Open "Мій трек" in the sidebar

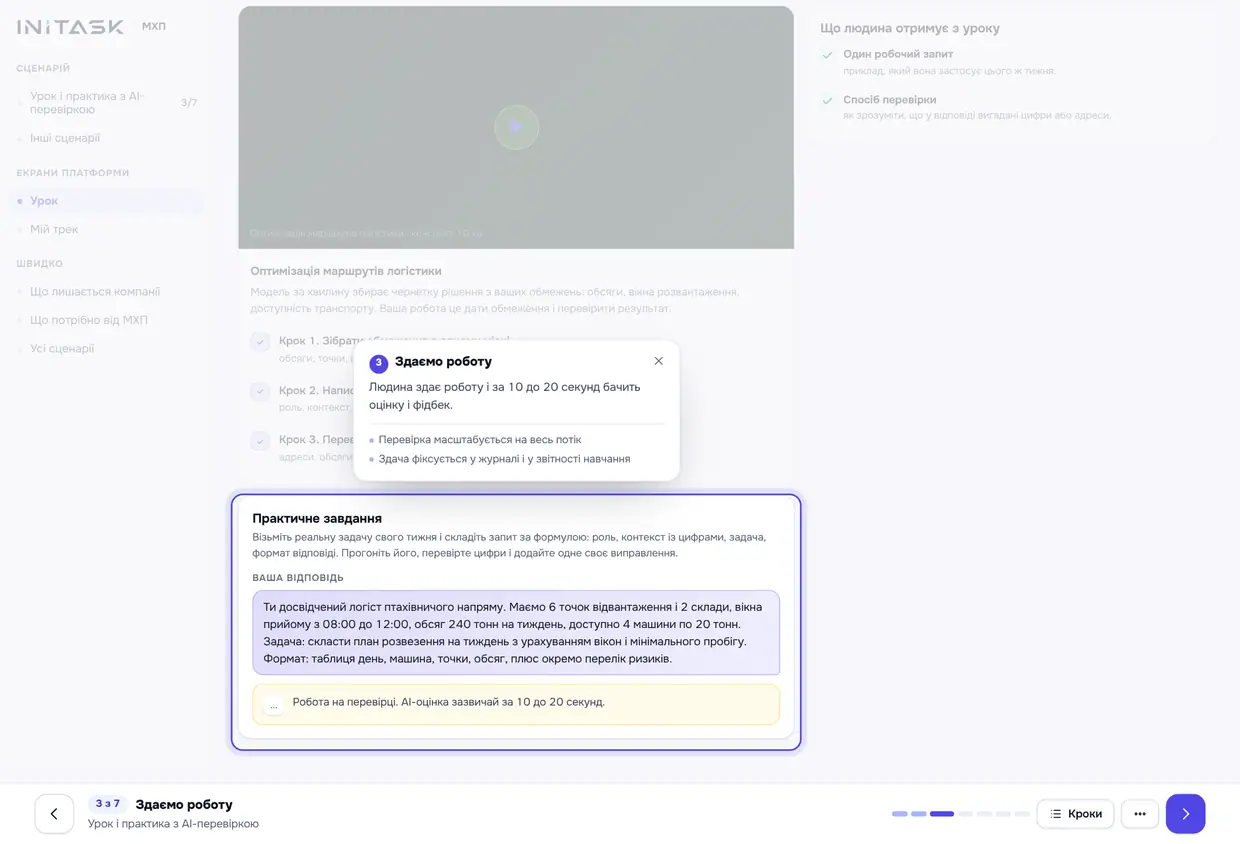click(x=107, y=229)
